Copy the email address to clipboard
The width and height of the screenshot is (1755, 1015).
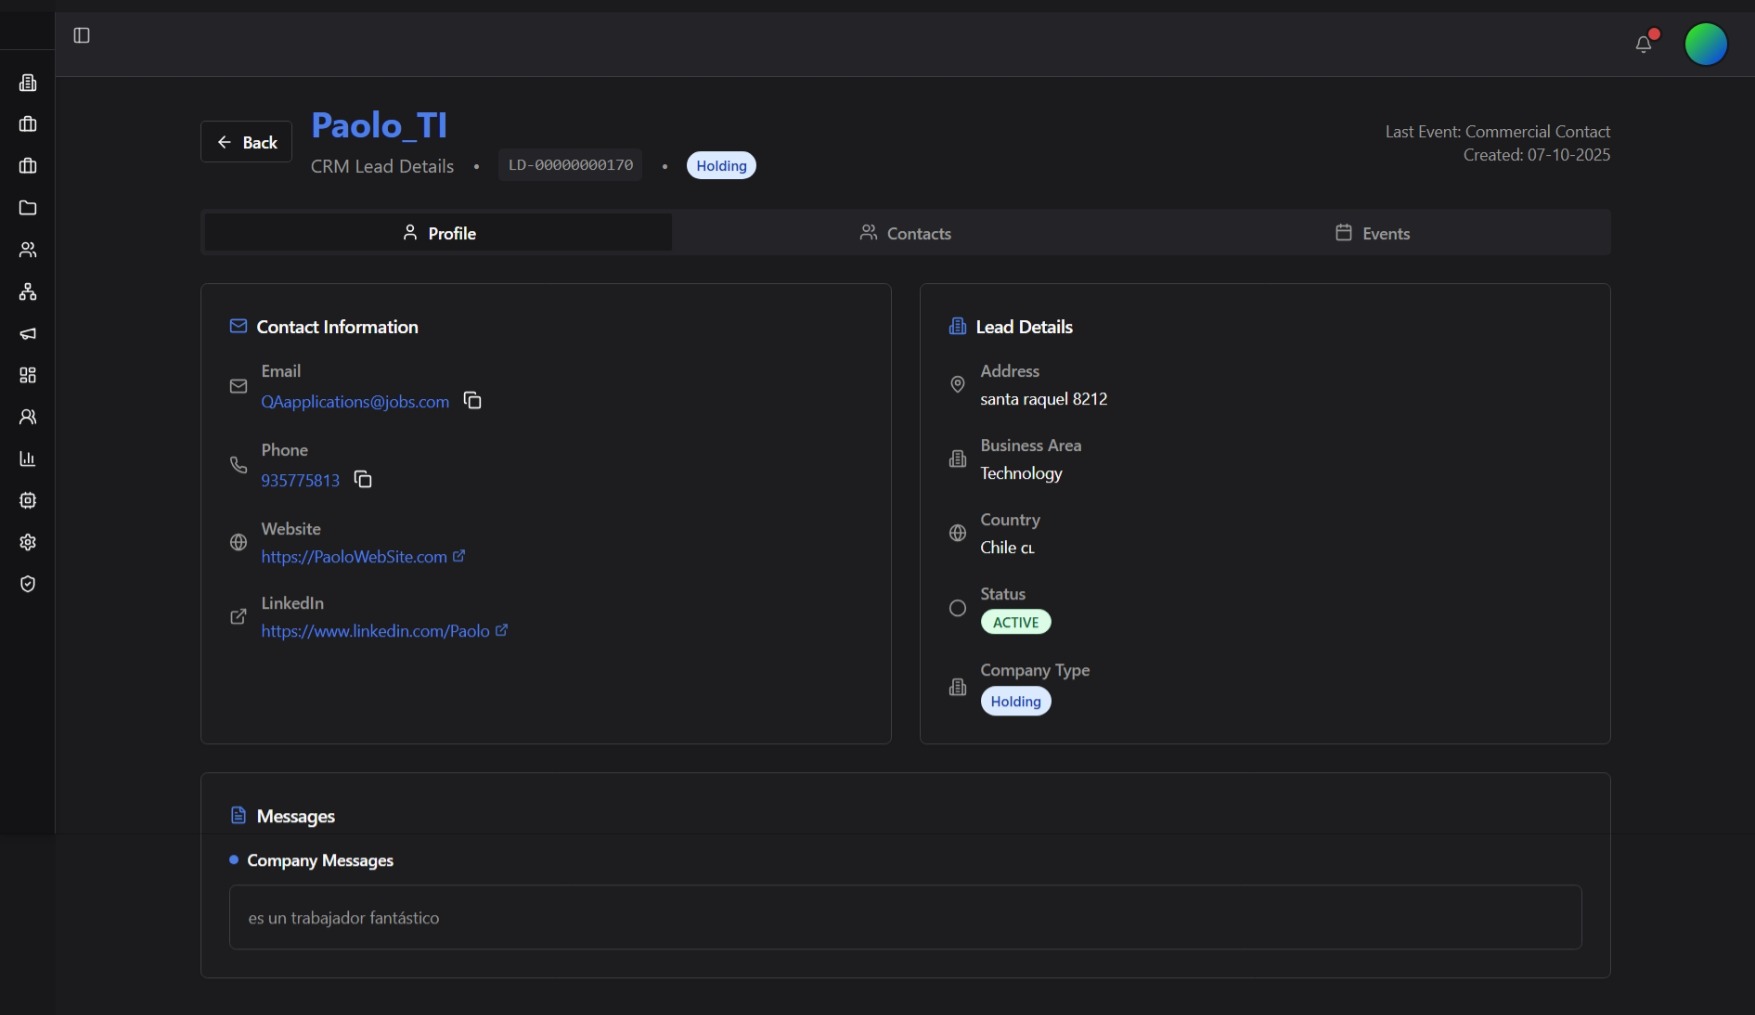point(473,401)
